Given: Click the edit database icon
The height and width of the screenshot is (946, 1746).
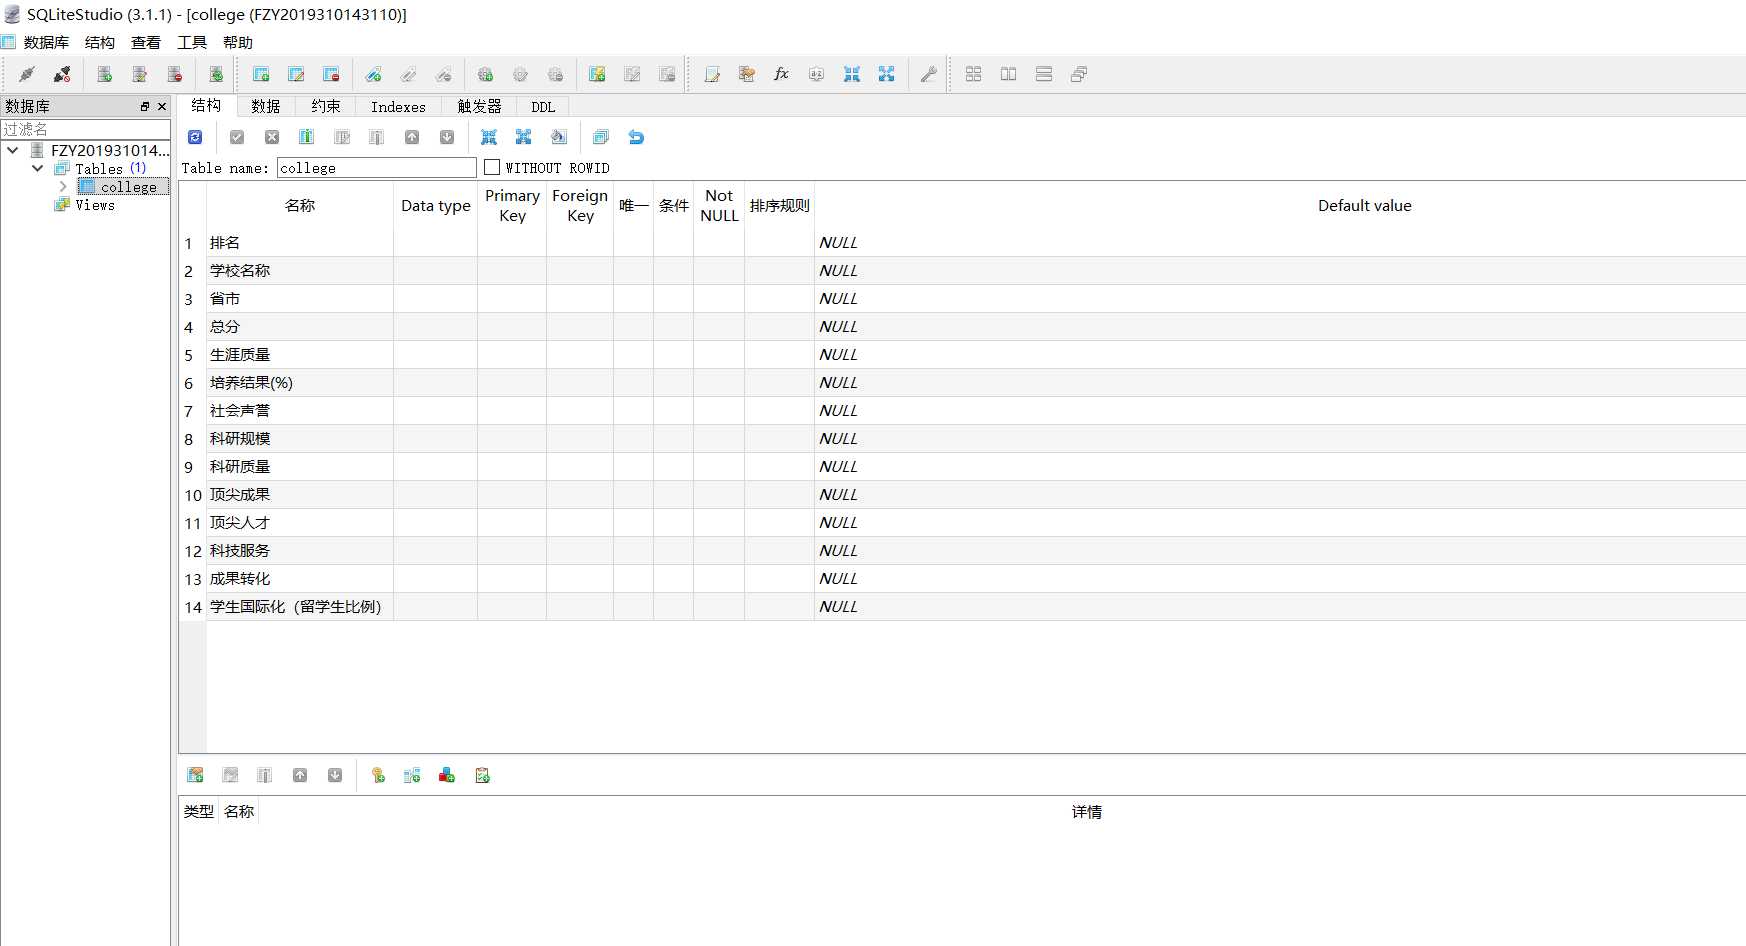Looking at the screenshot, I should (139, 74).
